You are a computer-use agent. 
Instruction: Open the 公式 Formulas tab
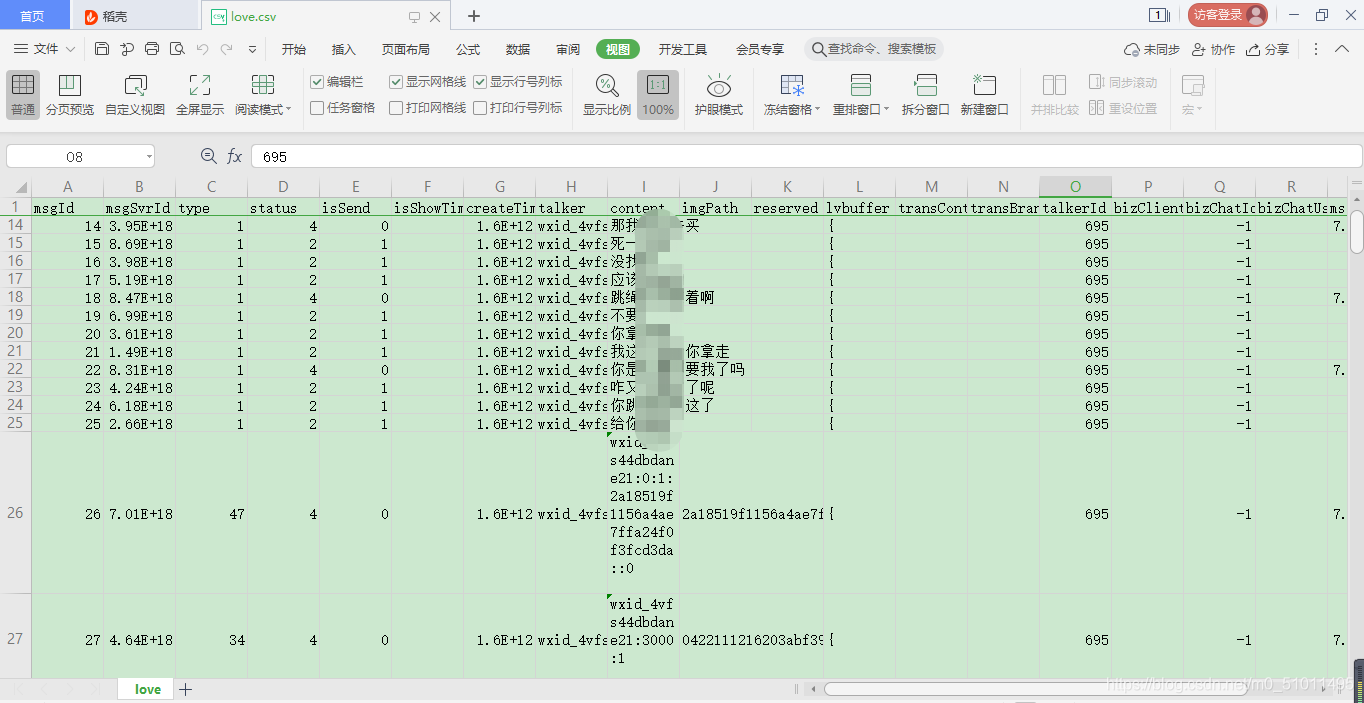[x=468, y=49]
